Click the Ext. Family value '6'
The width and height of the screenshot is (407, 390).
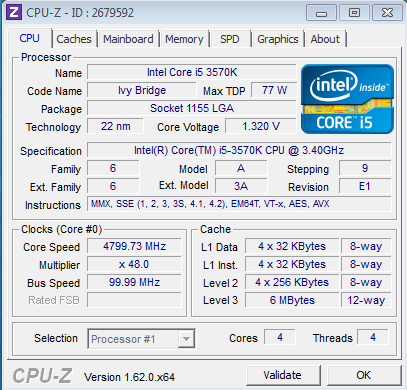(113, 186)
